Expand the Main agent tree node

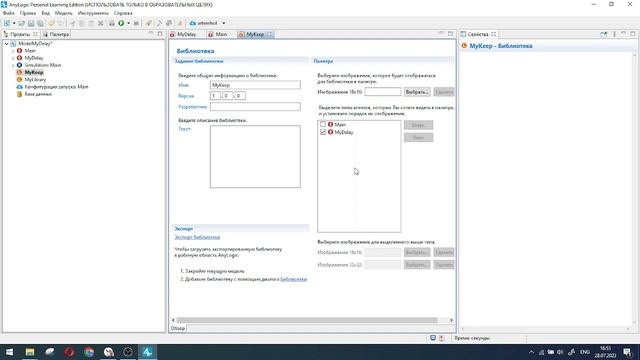tap(13, 51)
